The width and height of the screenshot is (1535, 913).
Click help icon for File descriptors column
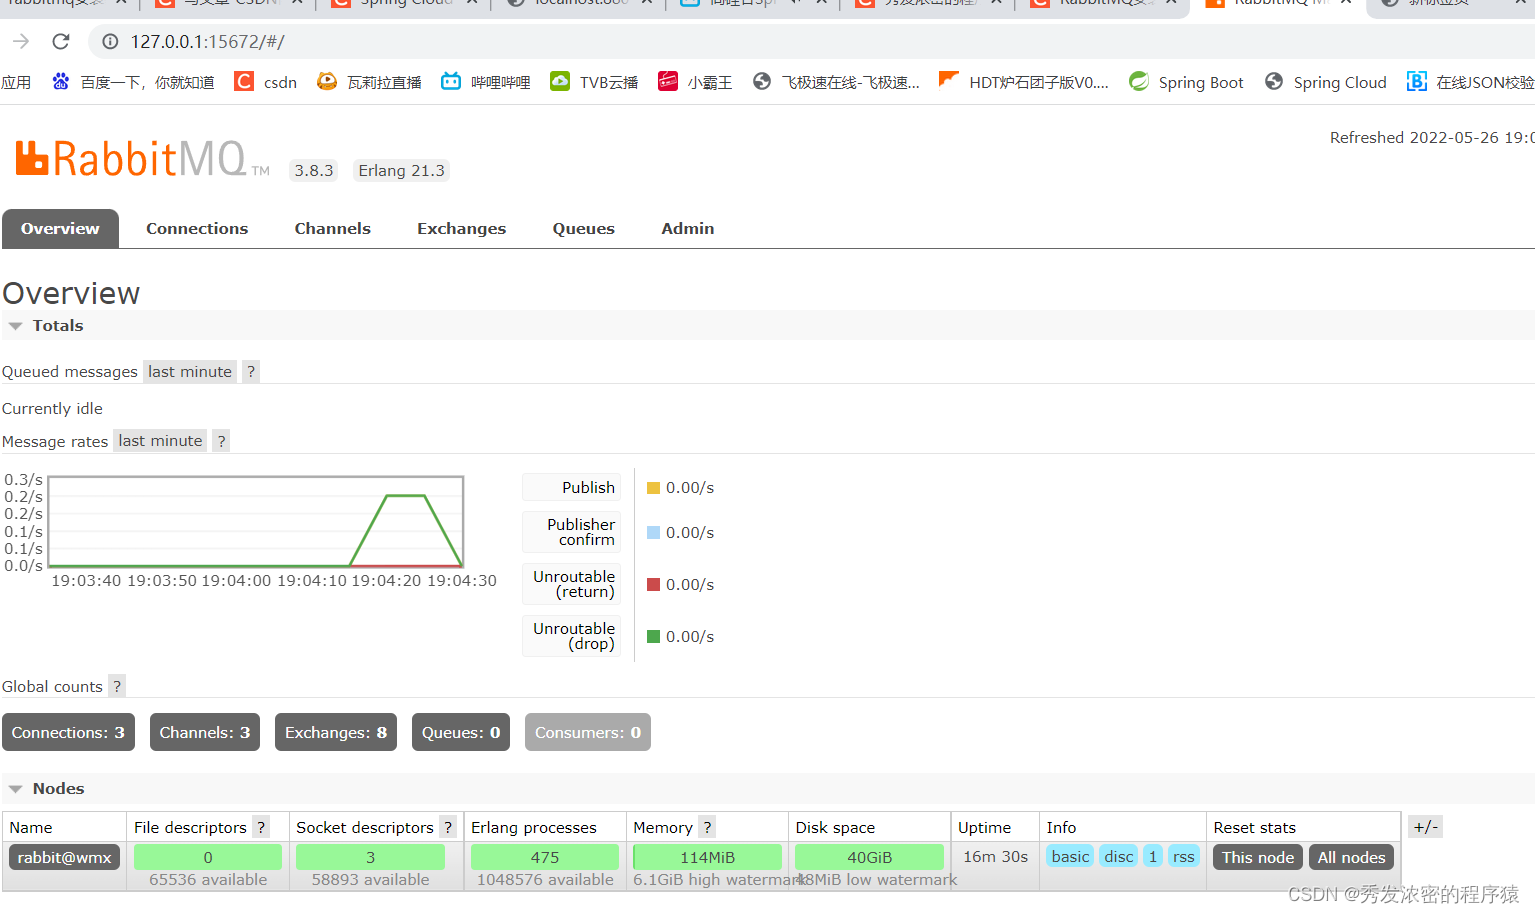[x=261, y=827]
